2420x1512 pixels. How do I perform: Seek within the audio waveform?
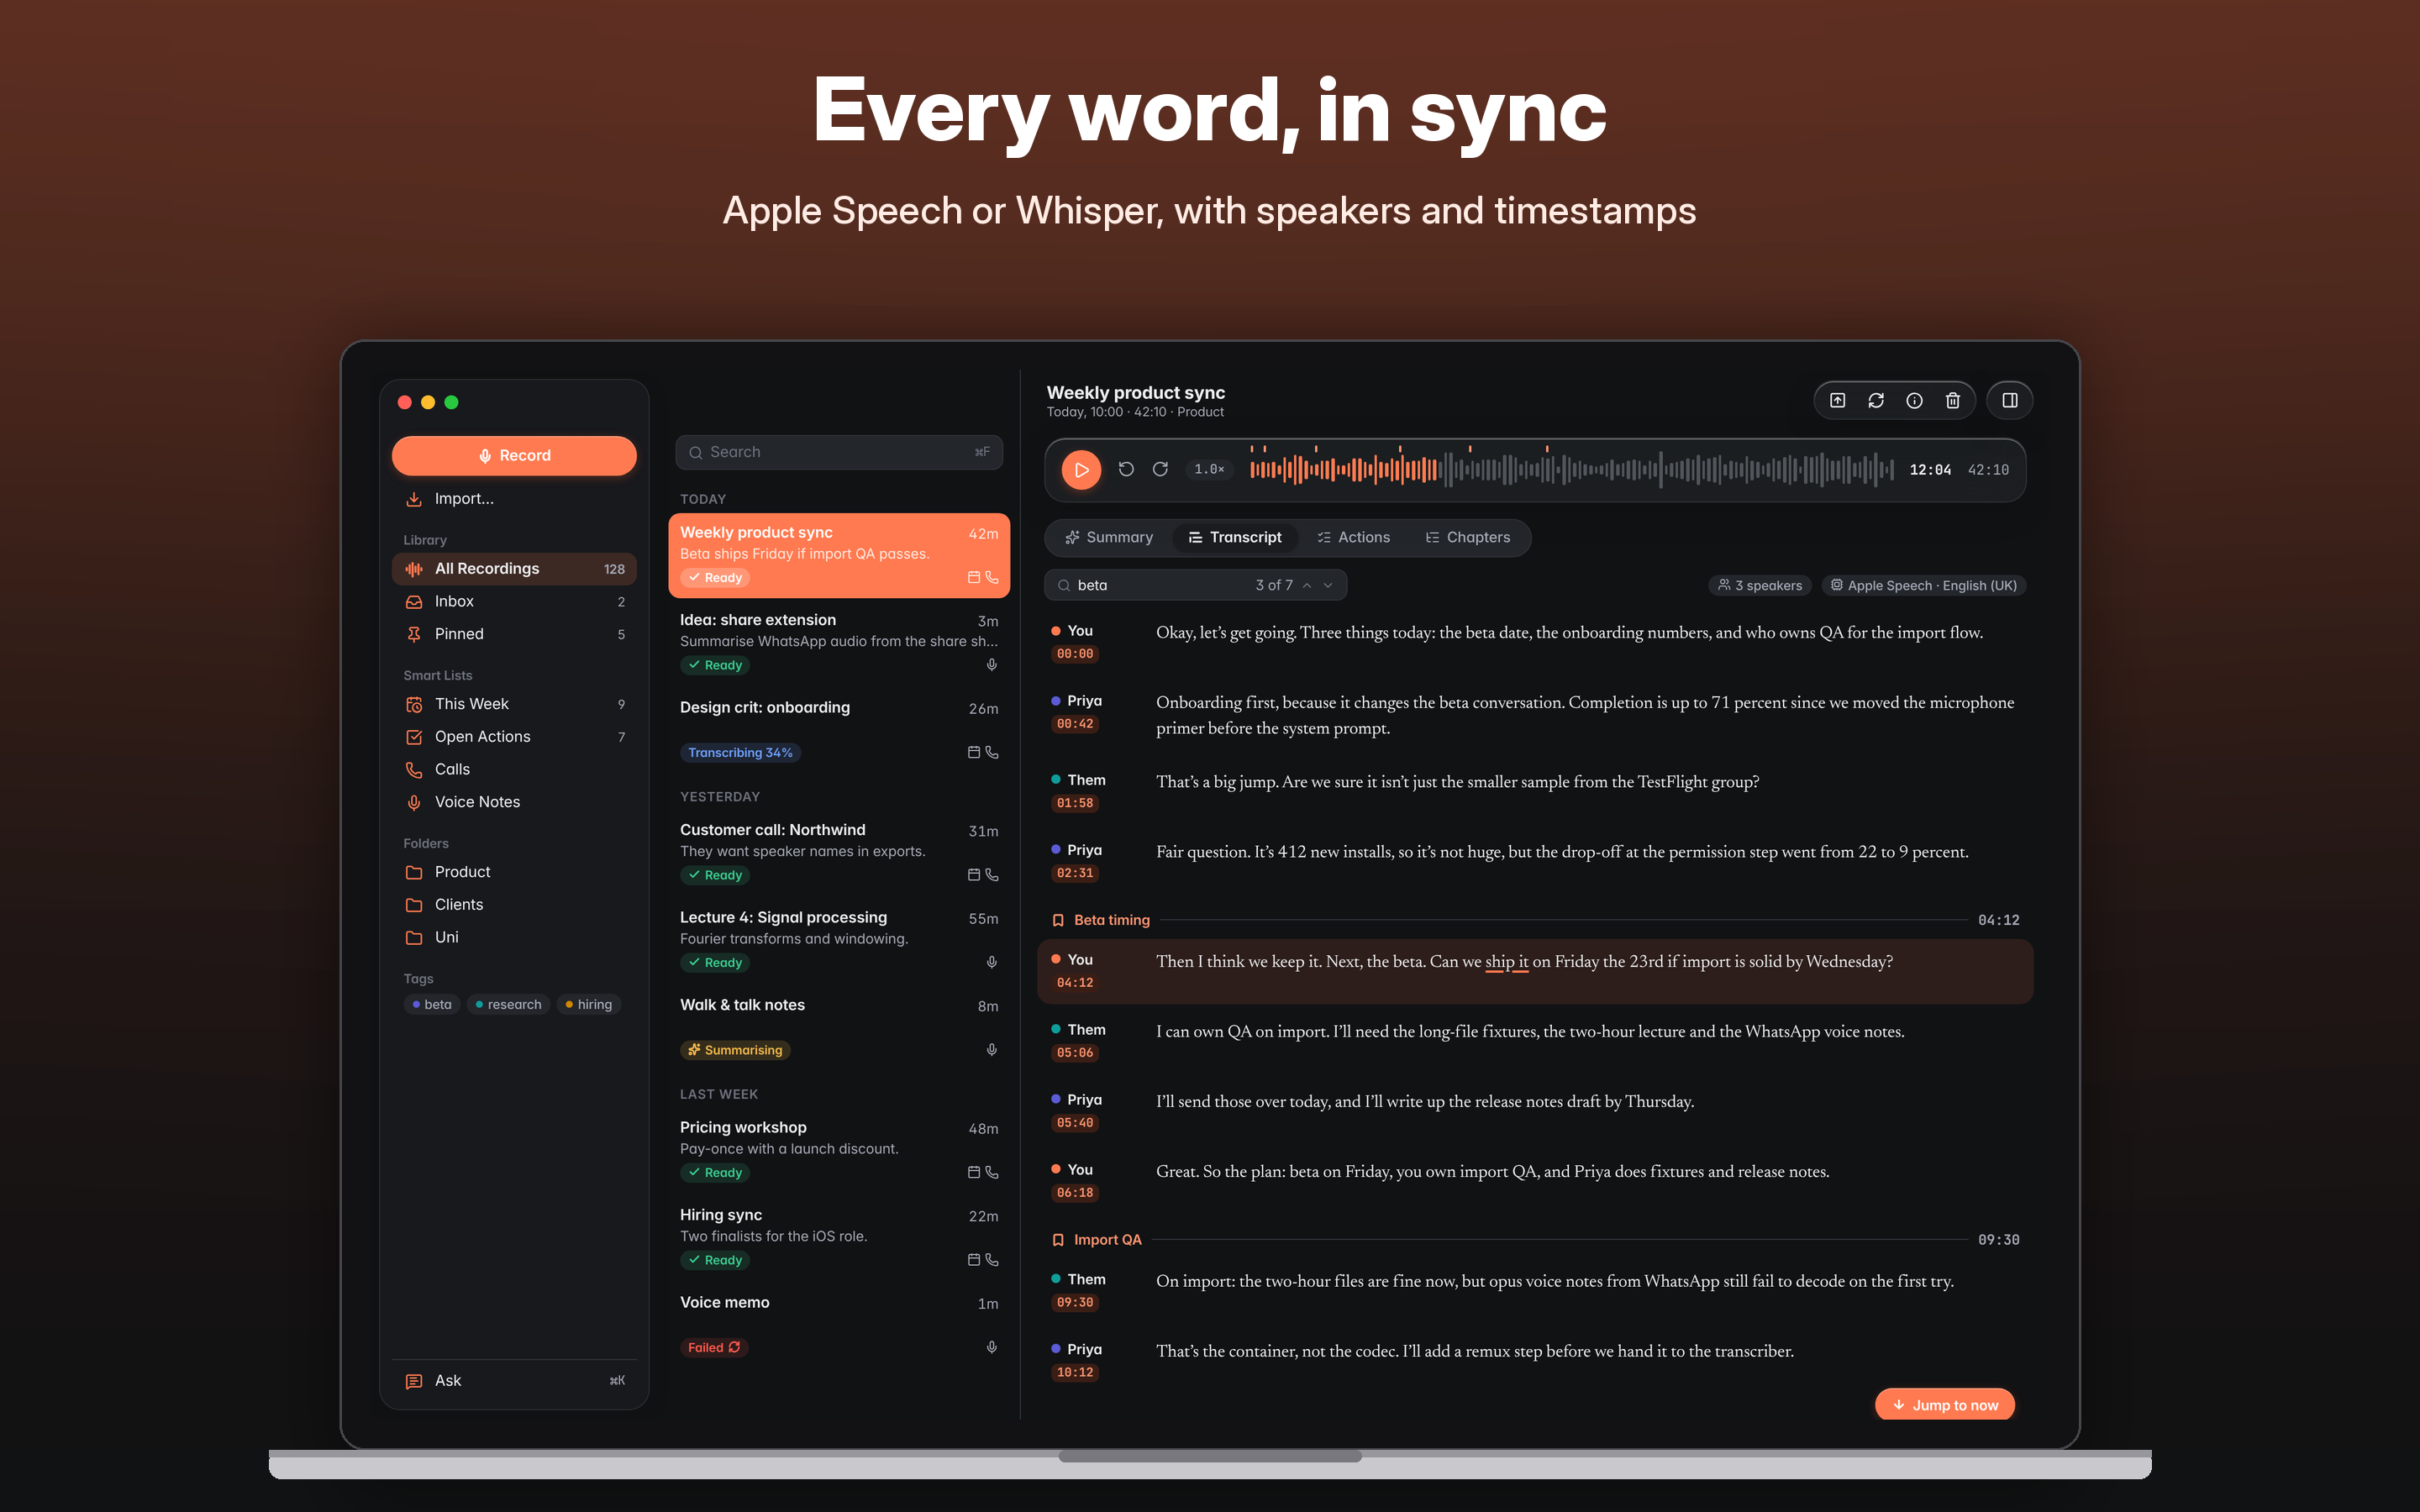pos(1571,469)
